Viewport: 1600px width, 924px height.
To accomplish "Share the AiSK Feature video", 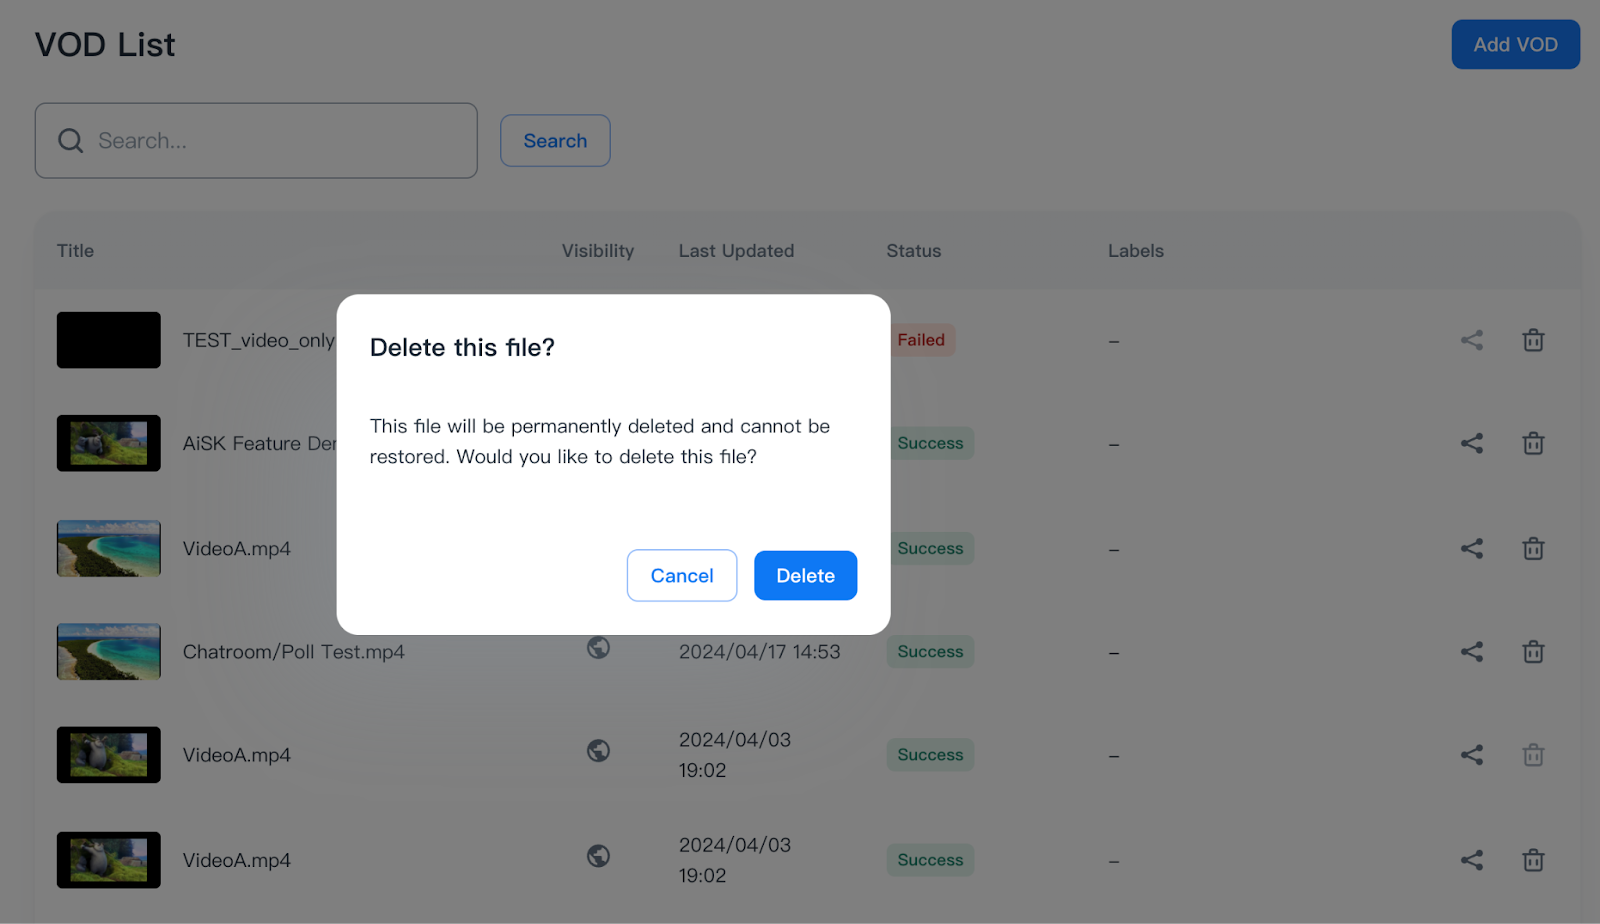I will (1471, 443).
